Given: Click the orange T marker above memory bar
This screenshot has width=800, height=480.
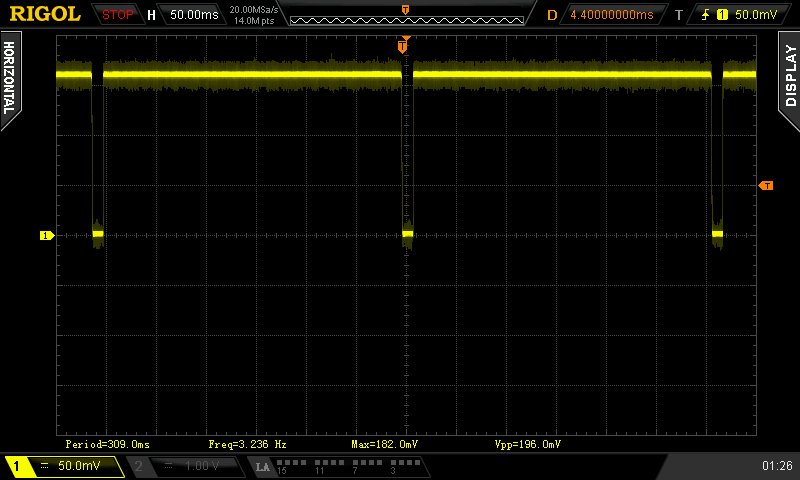Looking at the screenshot, I should pos(405,10).
